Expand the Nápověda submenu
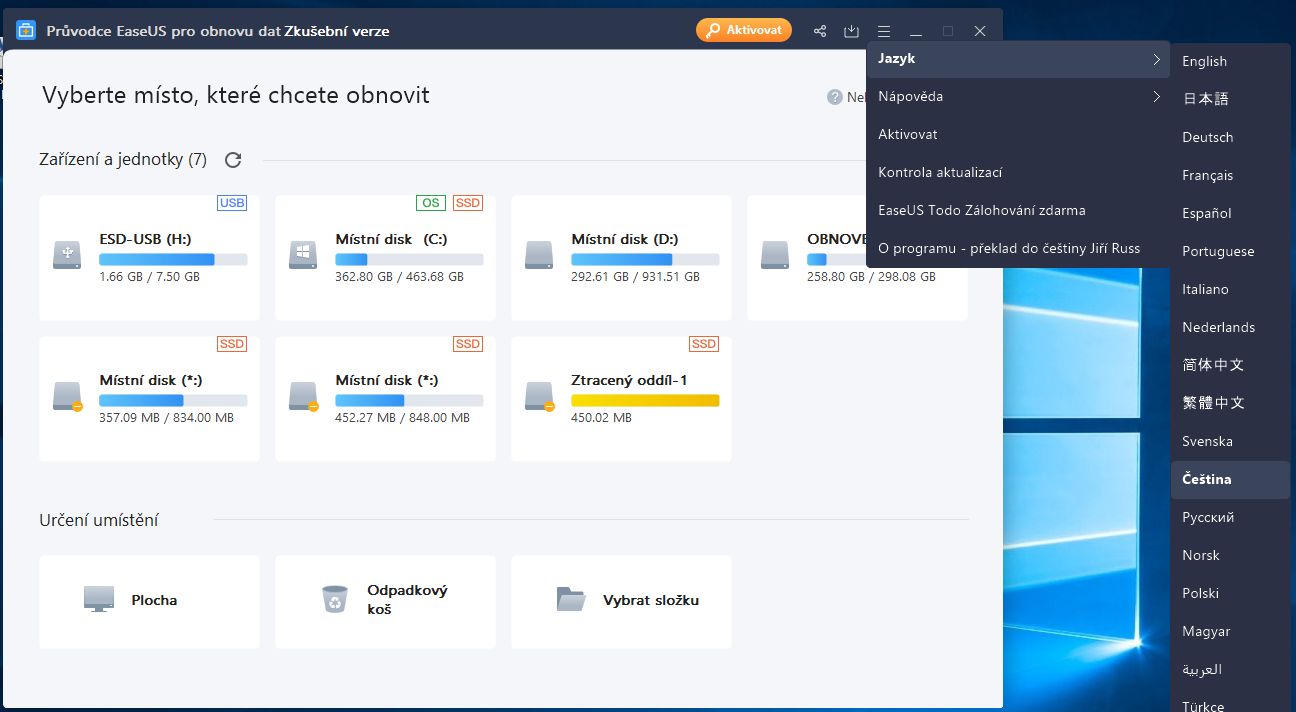The height and width of the screenshot is (712, 1296). pos(1018,97)
